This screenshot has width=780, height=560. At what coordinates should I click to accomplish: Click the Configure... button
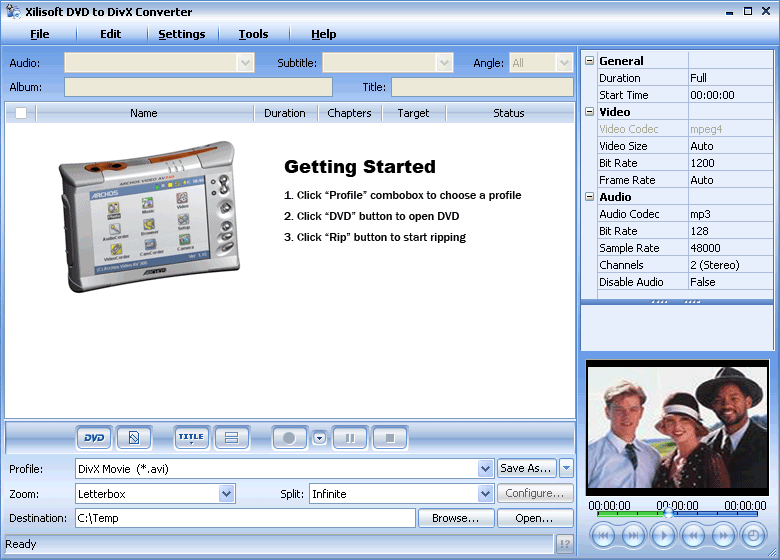535,493
